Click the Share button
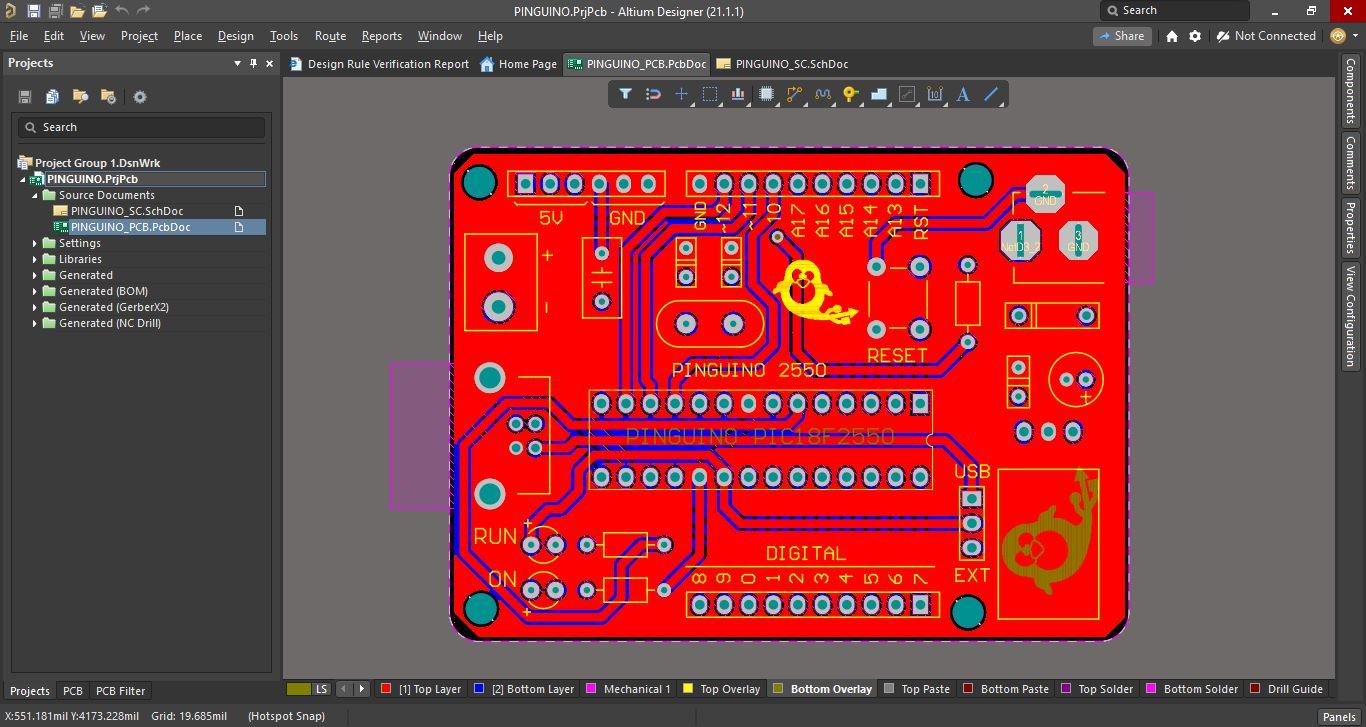The width and height of the screenshot is (1366, 727). 1121,36
